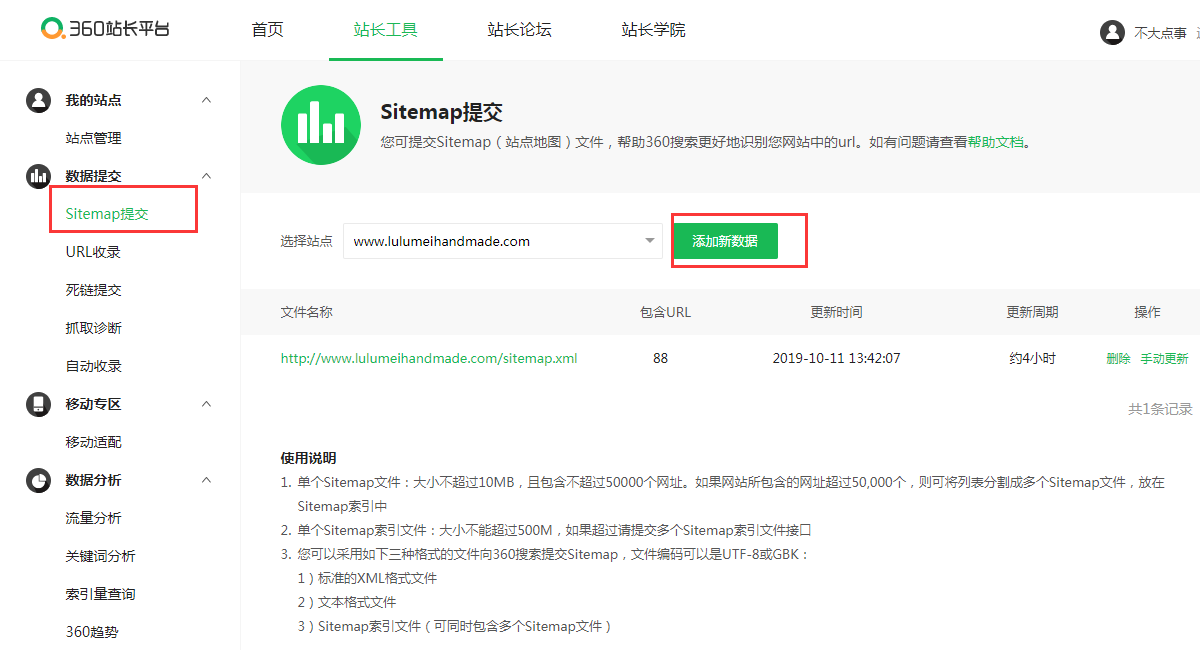
Task: Go to the 首页 tab
Action: tap(267, 30)
